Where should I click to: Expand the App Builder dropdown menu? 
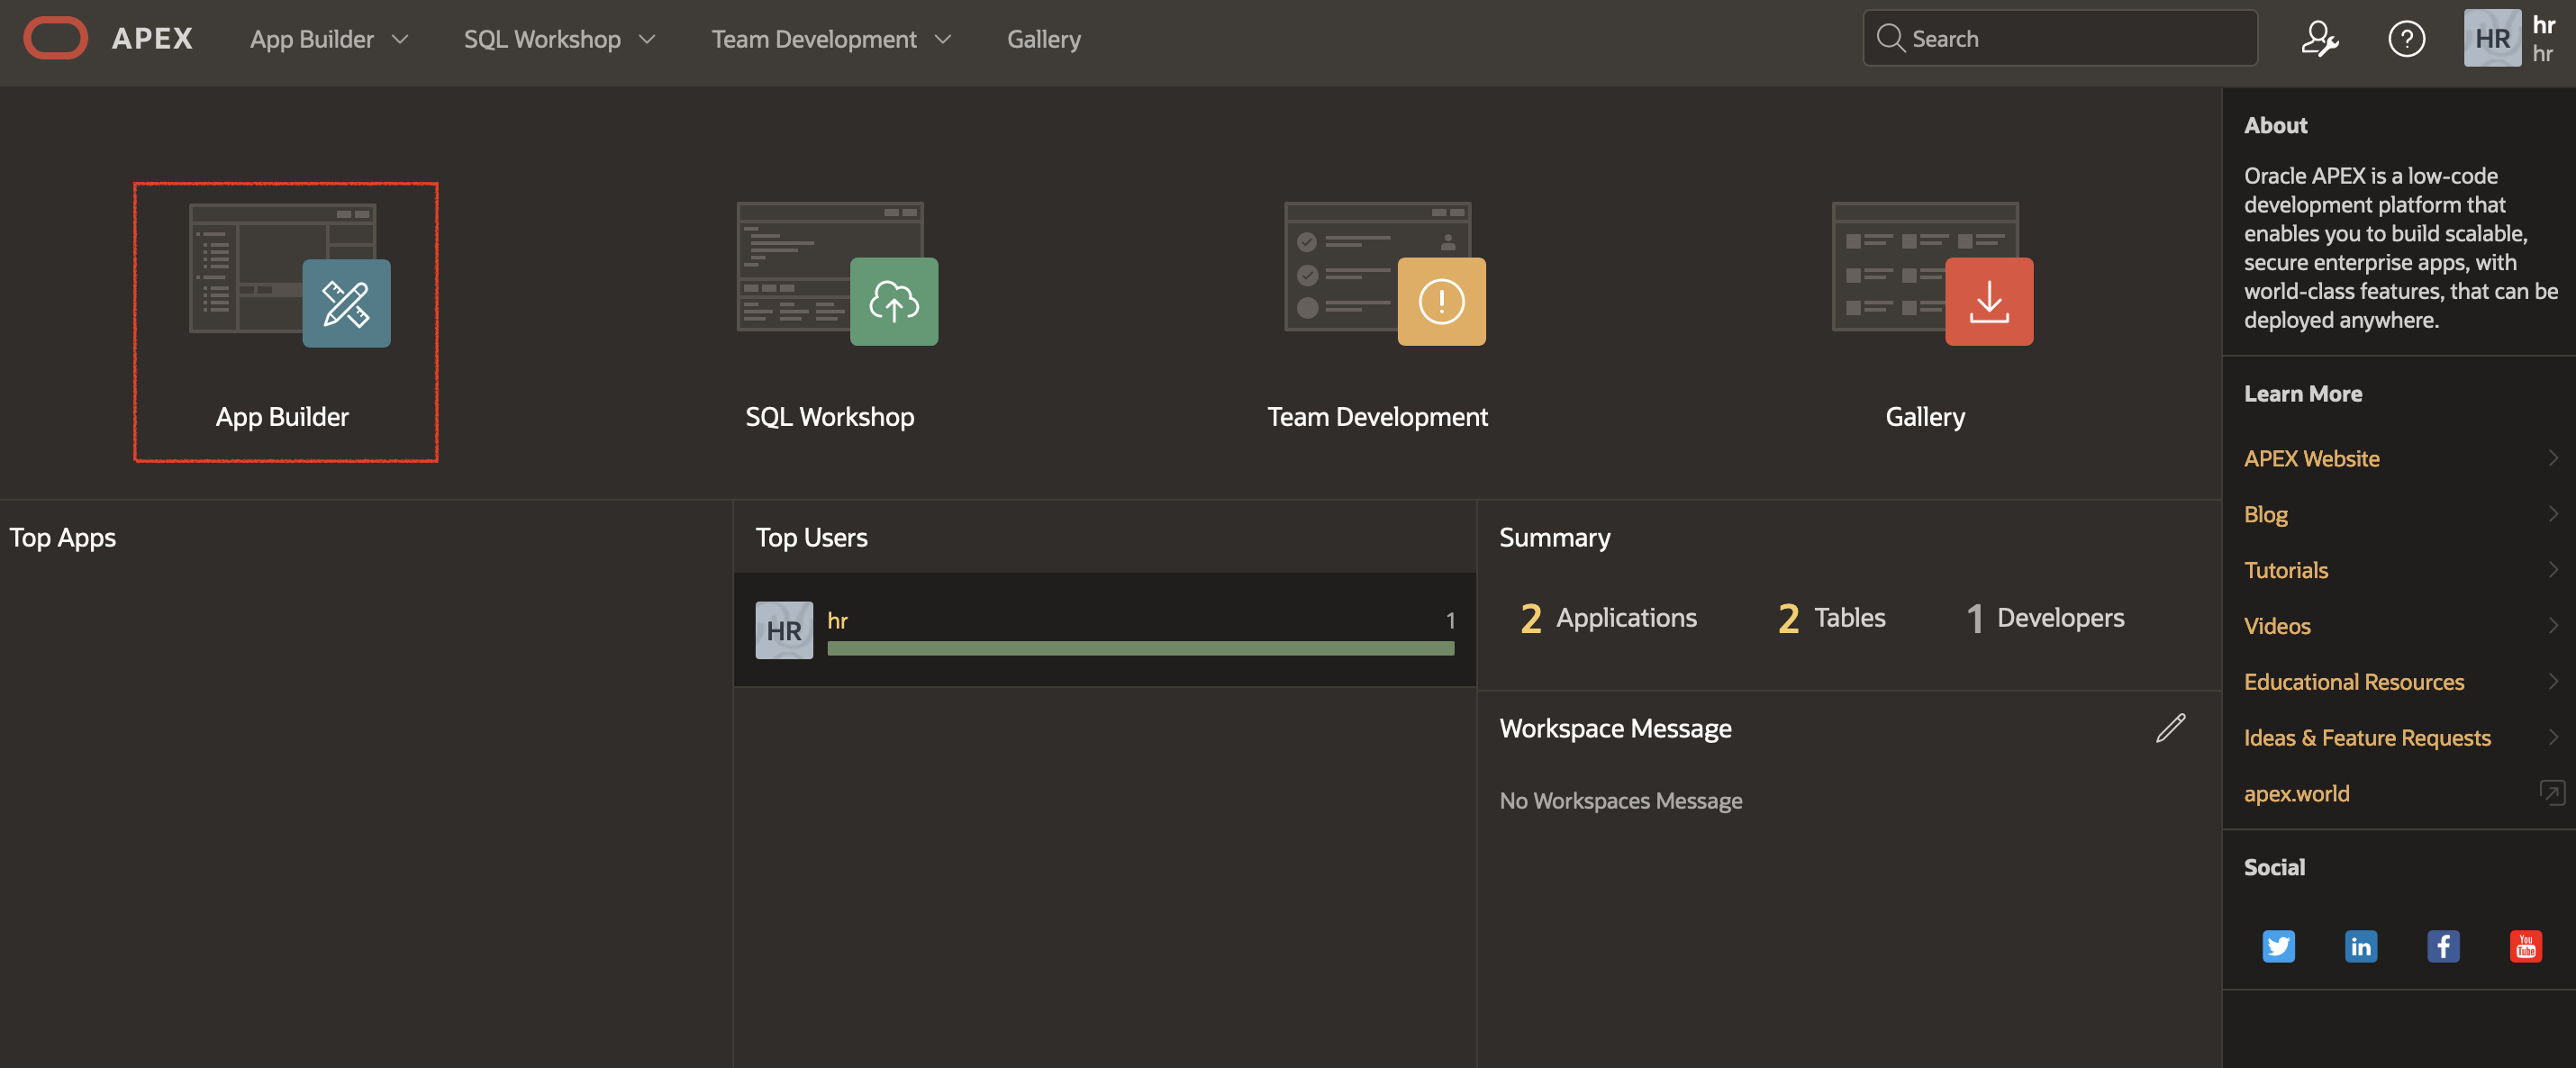pyautogui.click(x=328, y=39)
